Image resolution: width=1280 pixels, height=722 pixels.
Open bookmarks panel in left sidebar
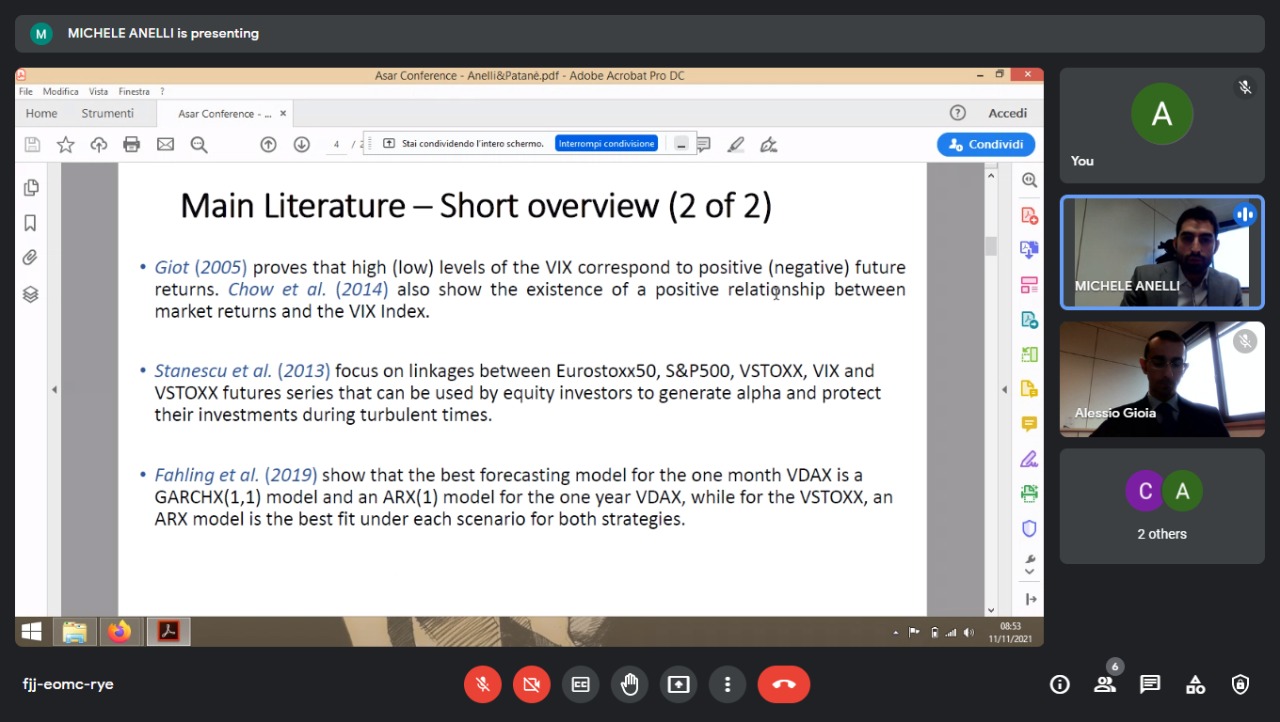[x=30, y=223]
